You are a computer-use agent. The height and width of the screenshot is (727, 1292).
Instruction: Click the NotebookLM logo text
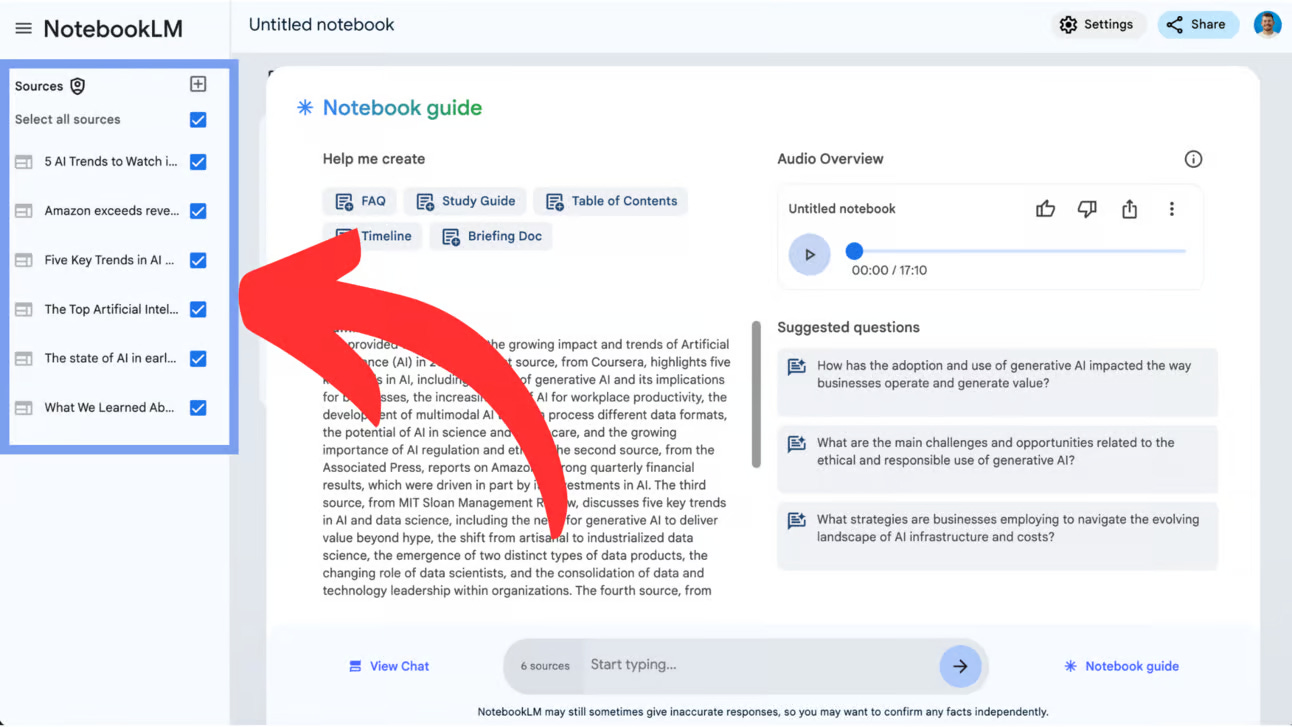click(113, 28)
